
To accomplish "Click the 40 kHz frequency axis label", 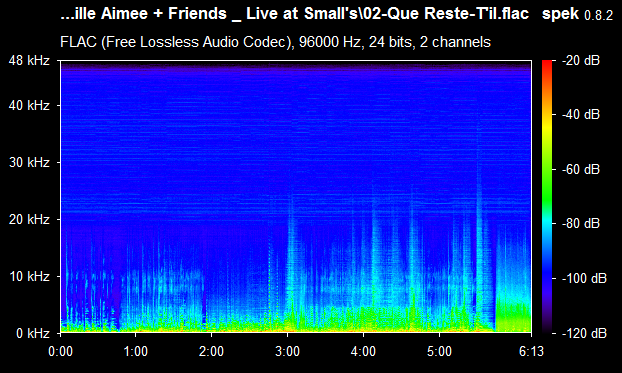I will (x=29, y=106).
